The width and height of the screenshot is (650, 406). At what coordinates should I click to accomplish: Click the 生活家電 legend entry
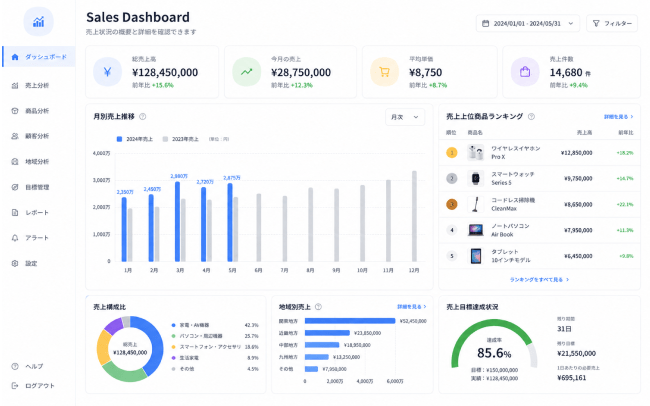tap(215, 357)
